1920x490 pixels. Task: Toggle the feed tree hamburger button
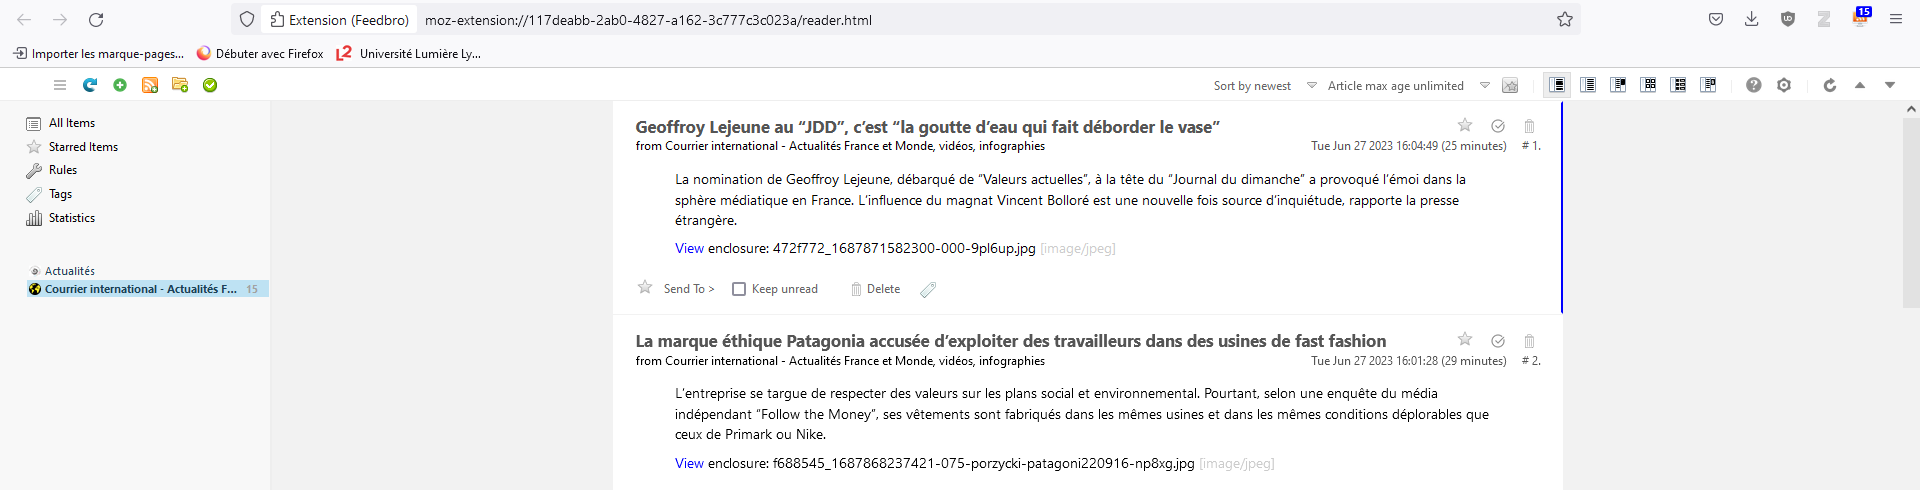(60, 85)
